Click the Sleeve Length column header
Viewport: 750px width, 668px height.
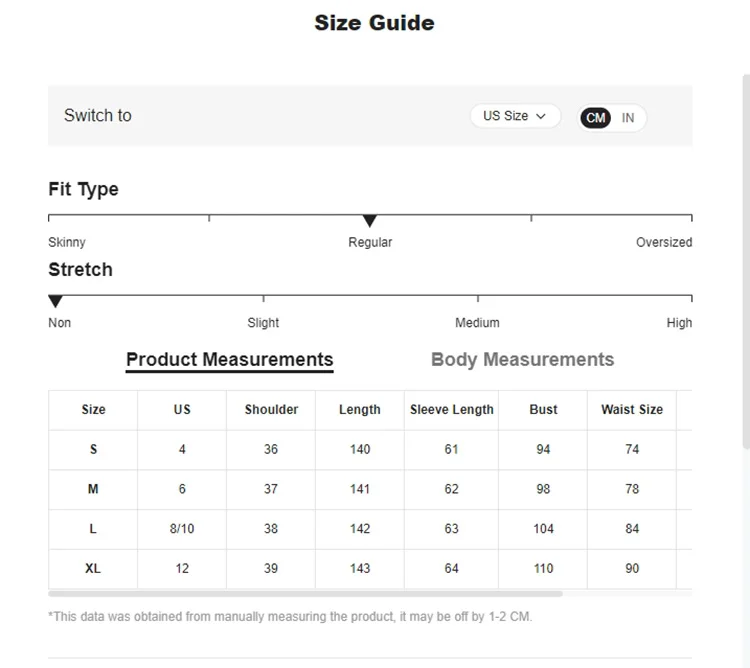click(x=451, y=410)
